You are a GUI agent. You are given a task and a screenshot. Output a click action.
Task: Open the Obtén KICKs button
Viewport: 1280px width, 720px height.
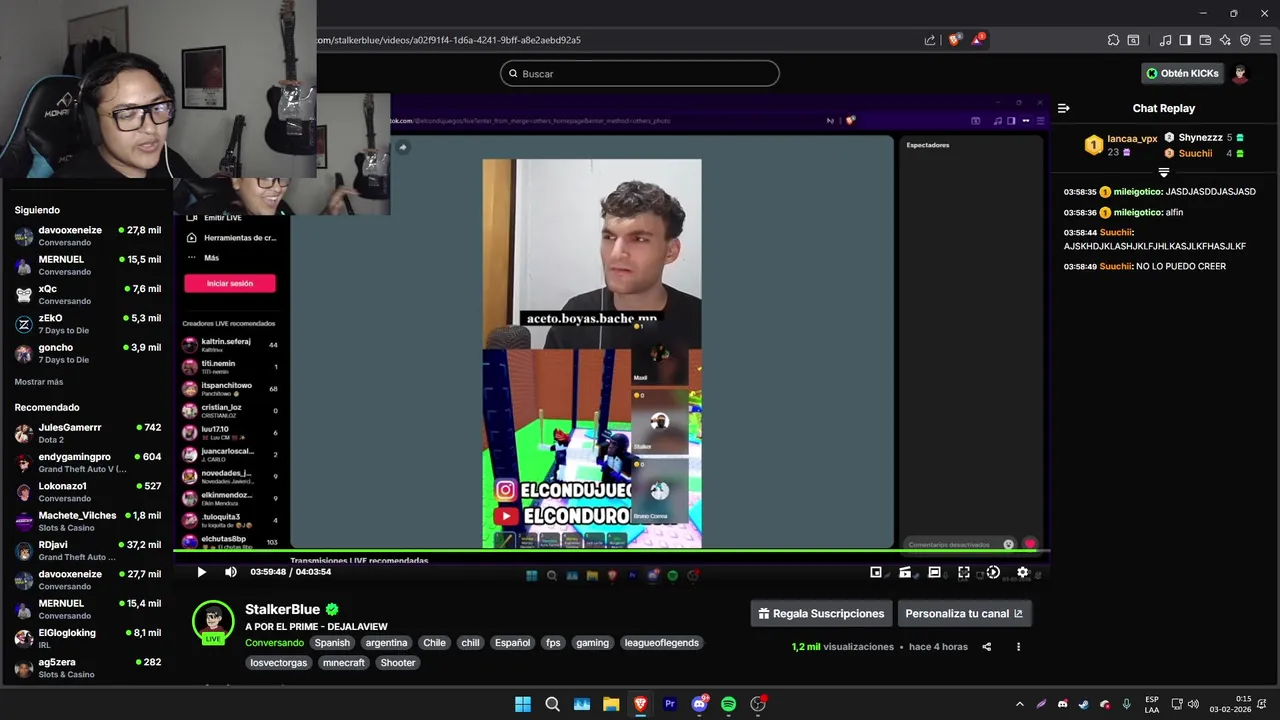click(x=1182, y=73)
